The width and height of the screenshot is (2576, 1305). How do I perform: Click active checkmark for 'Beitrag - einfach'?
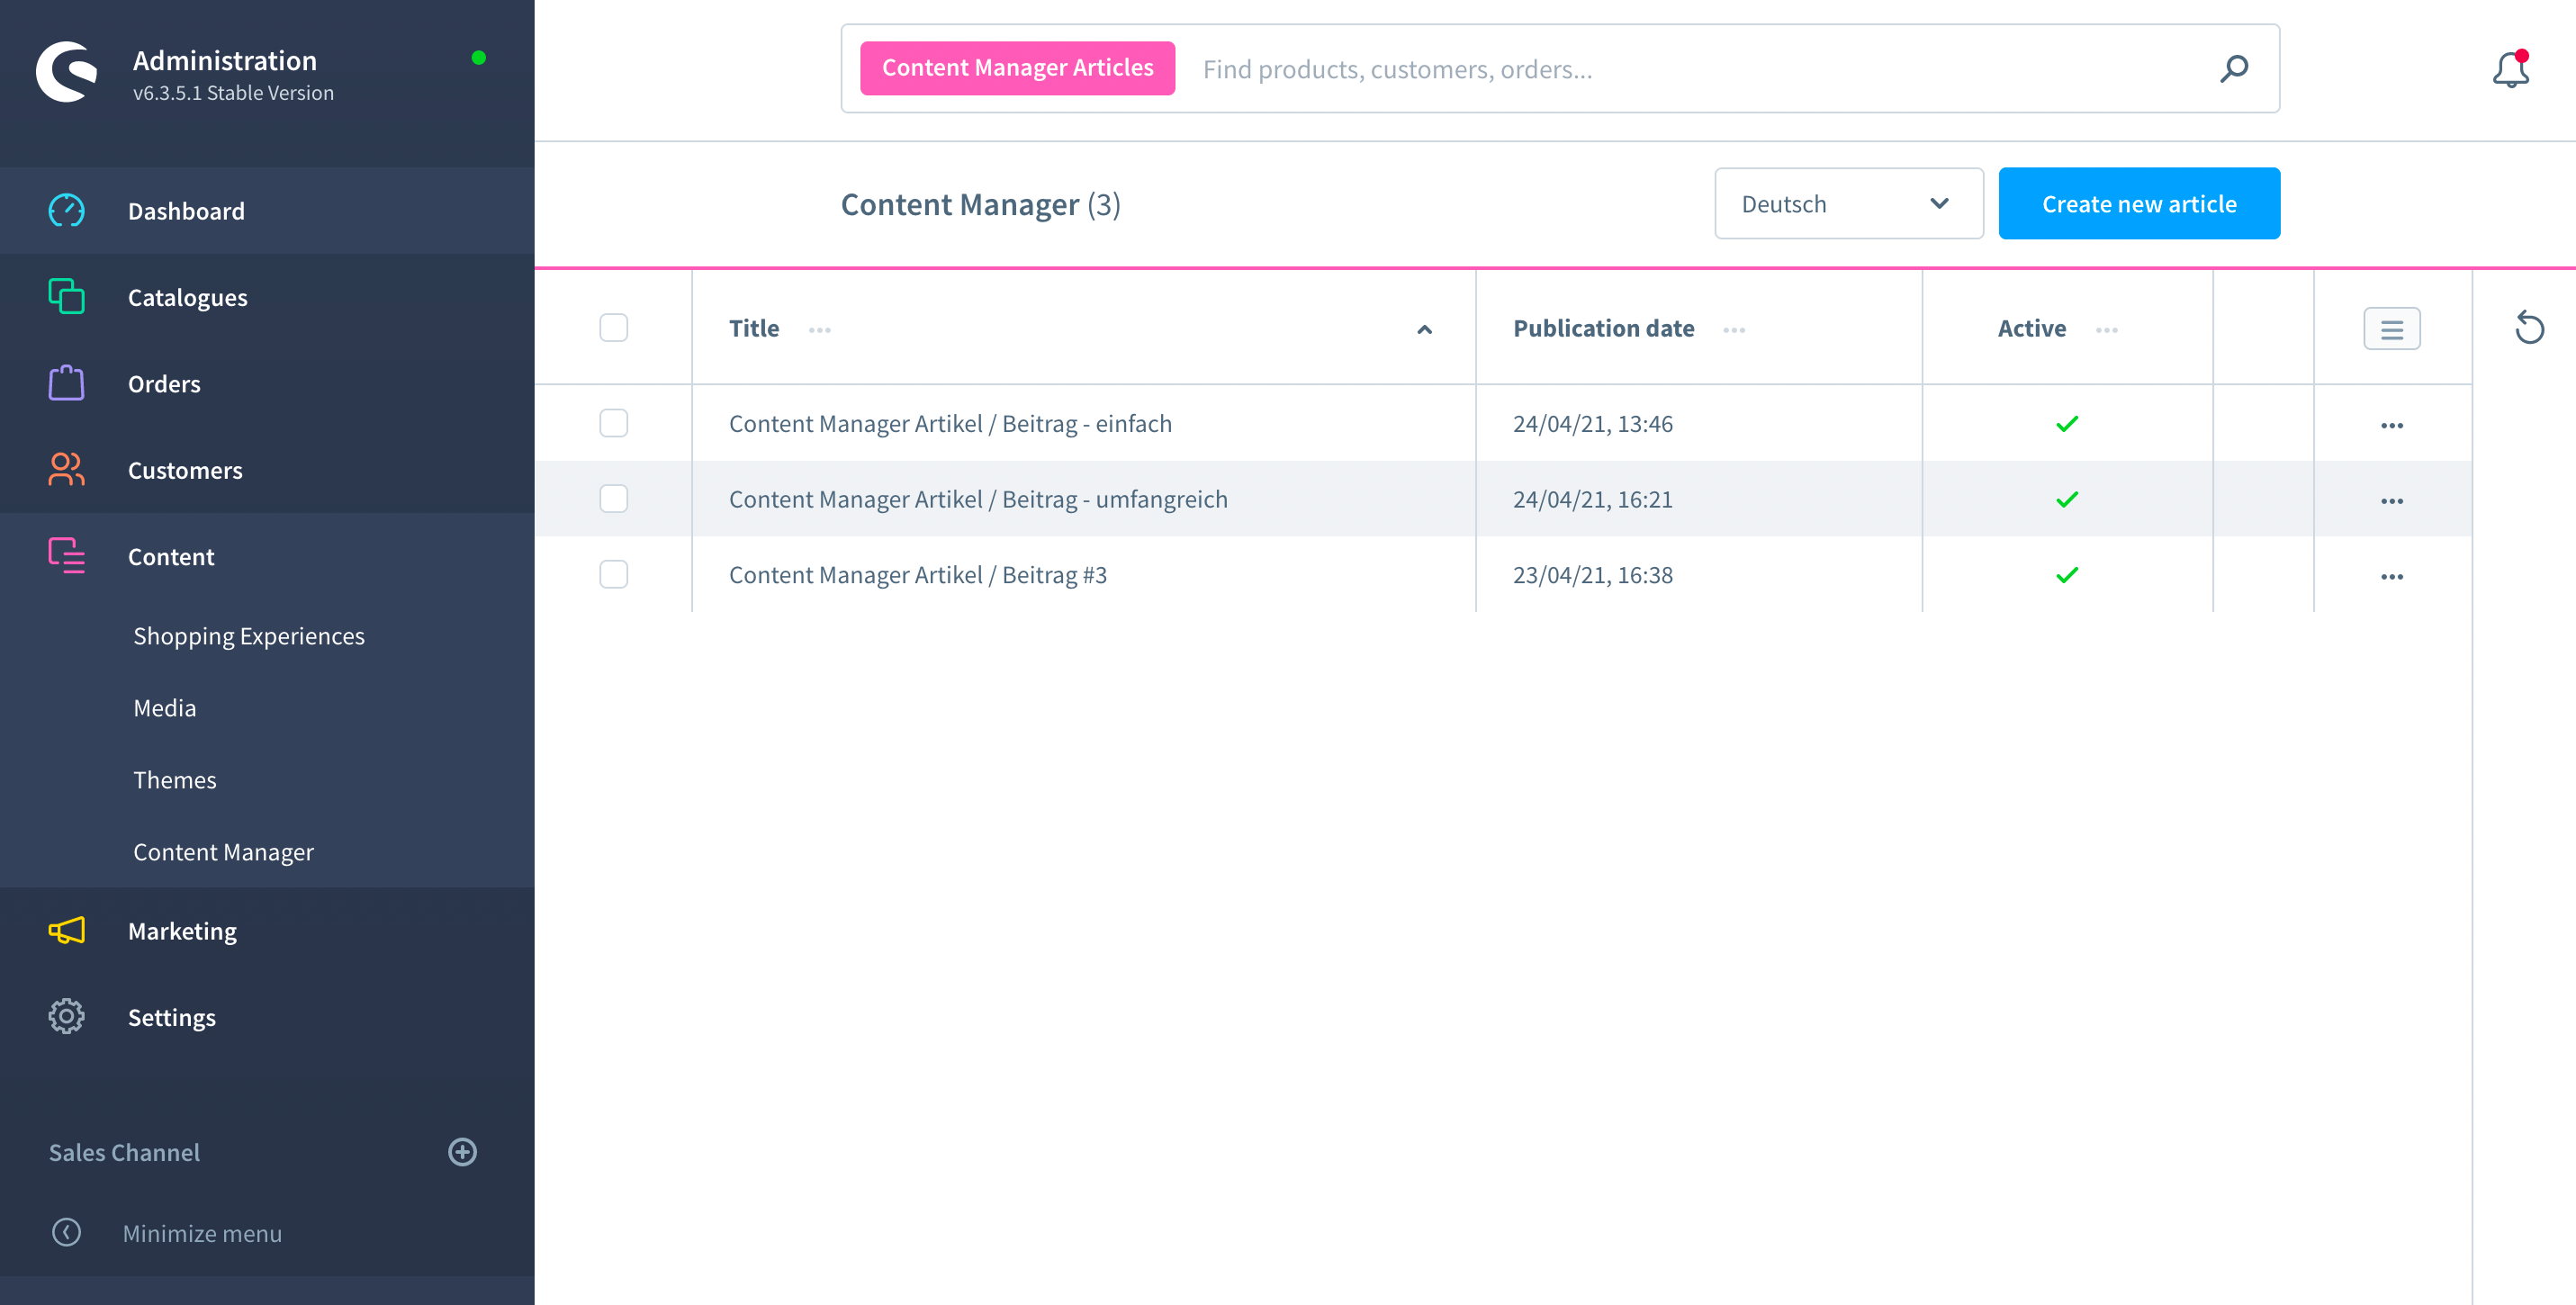click(2066, 424)
